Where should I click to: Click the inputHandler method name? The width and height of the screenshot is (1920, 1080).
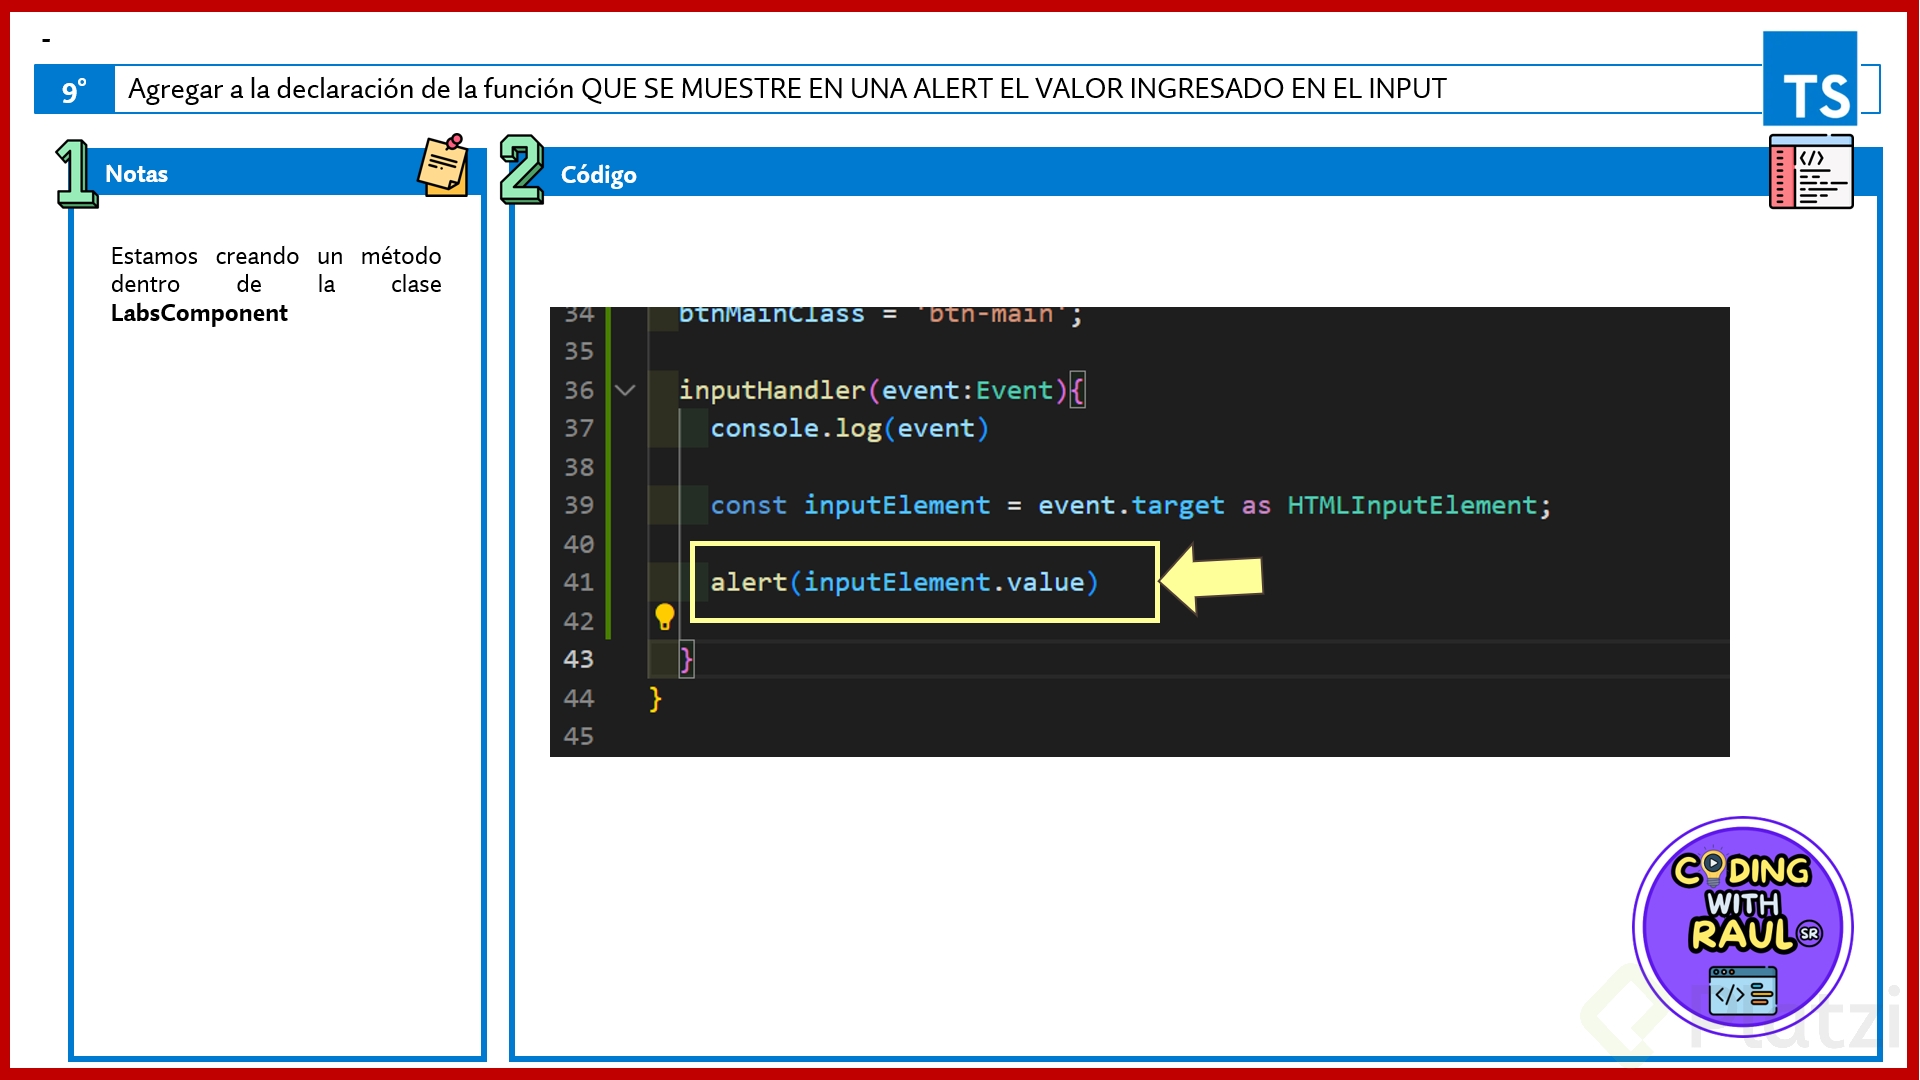[x=771, y=390]
